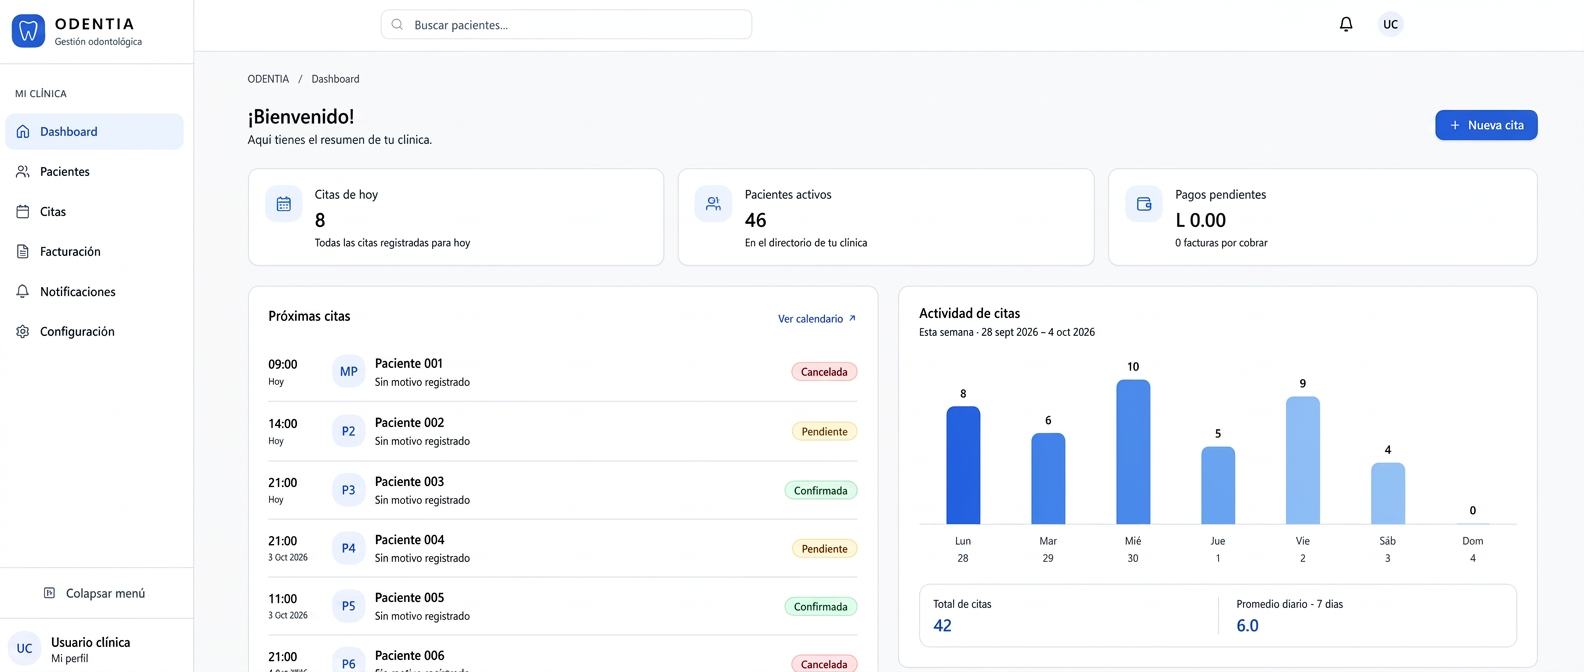The image size is (1584, 672).
Task: Click the UC avatar beside Usuario clínica
Action: pos(24,648)
